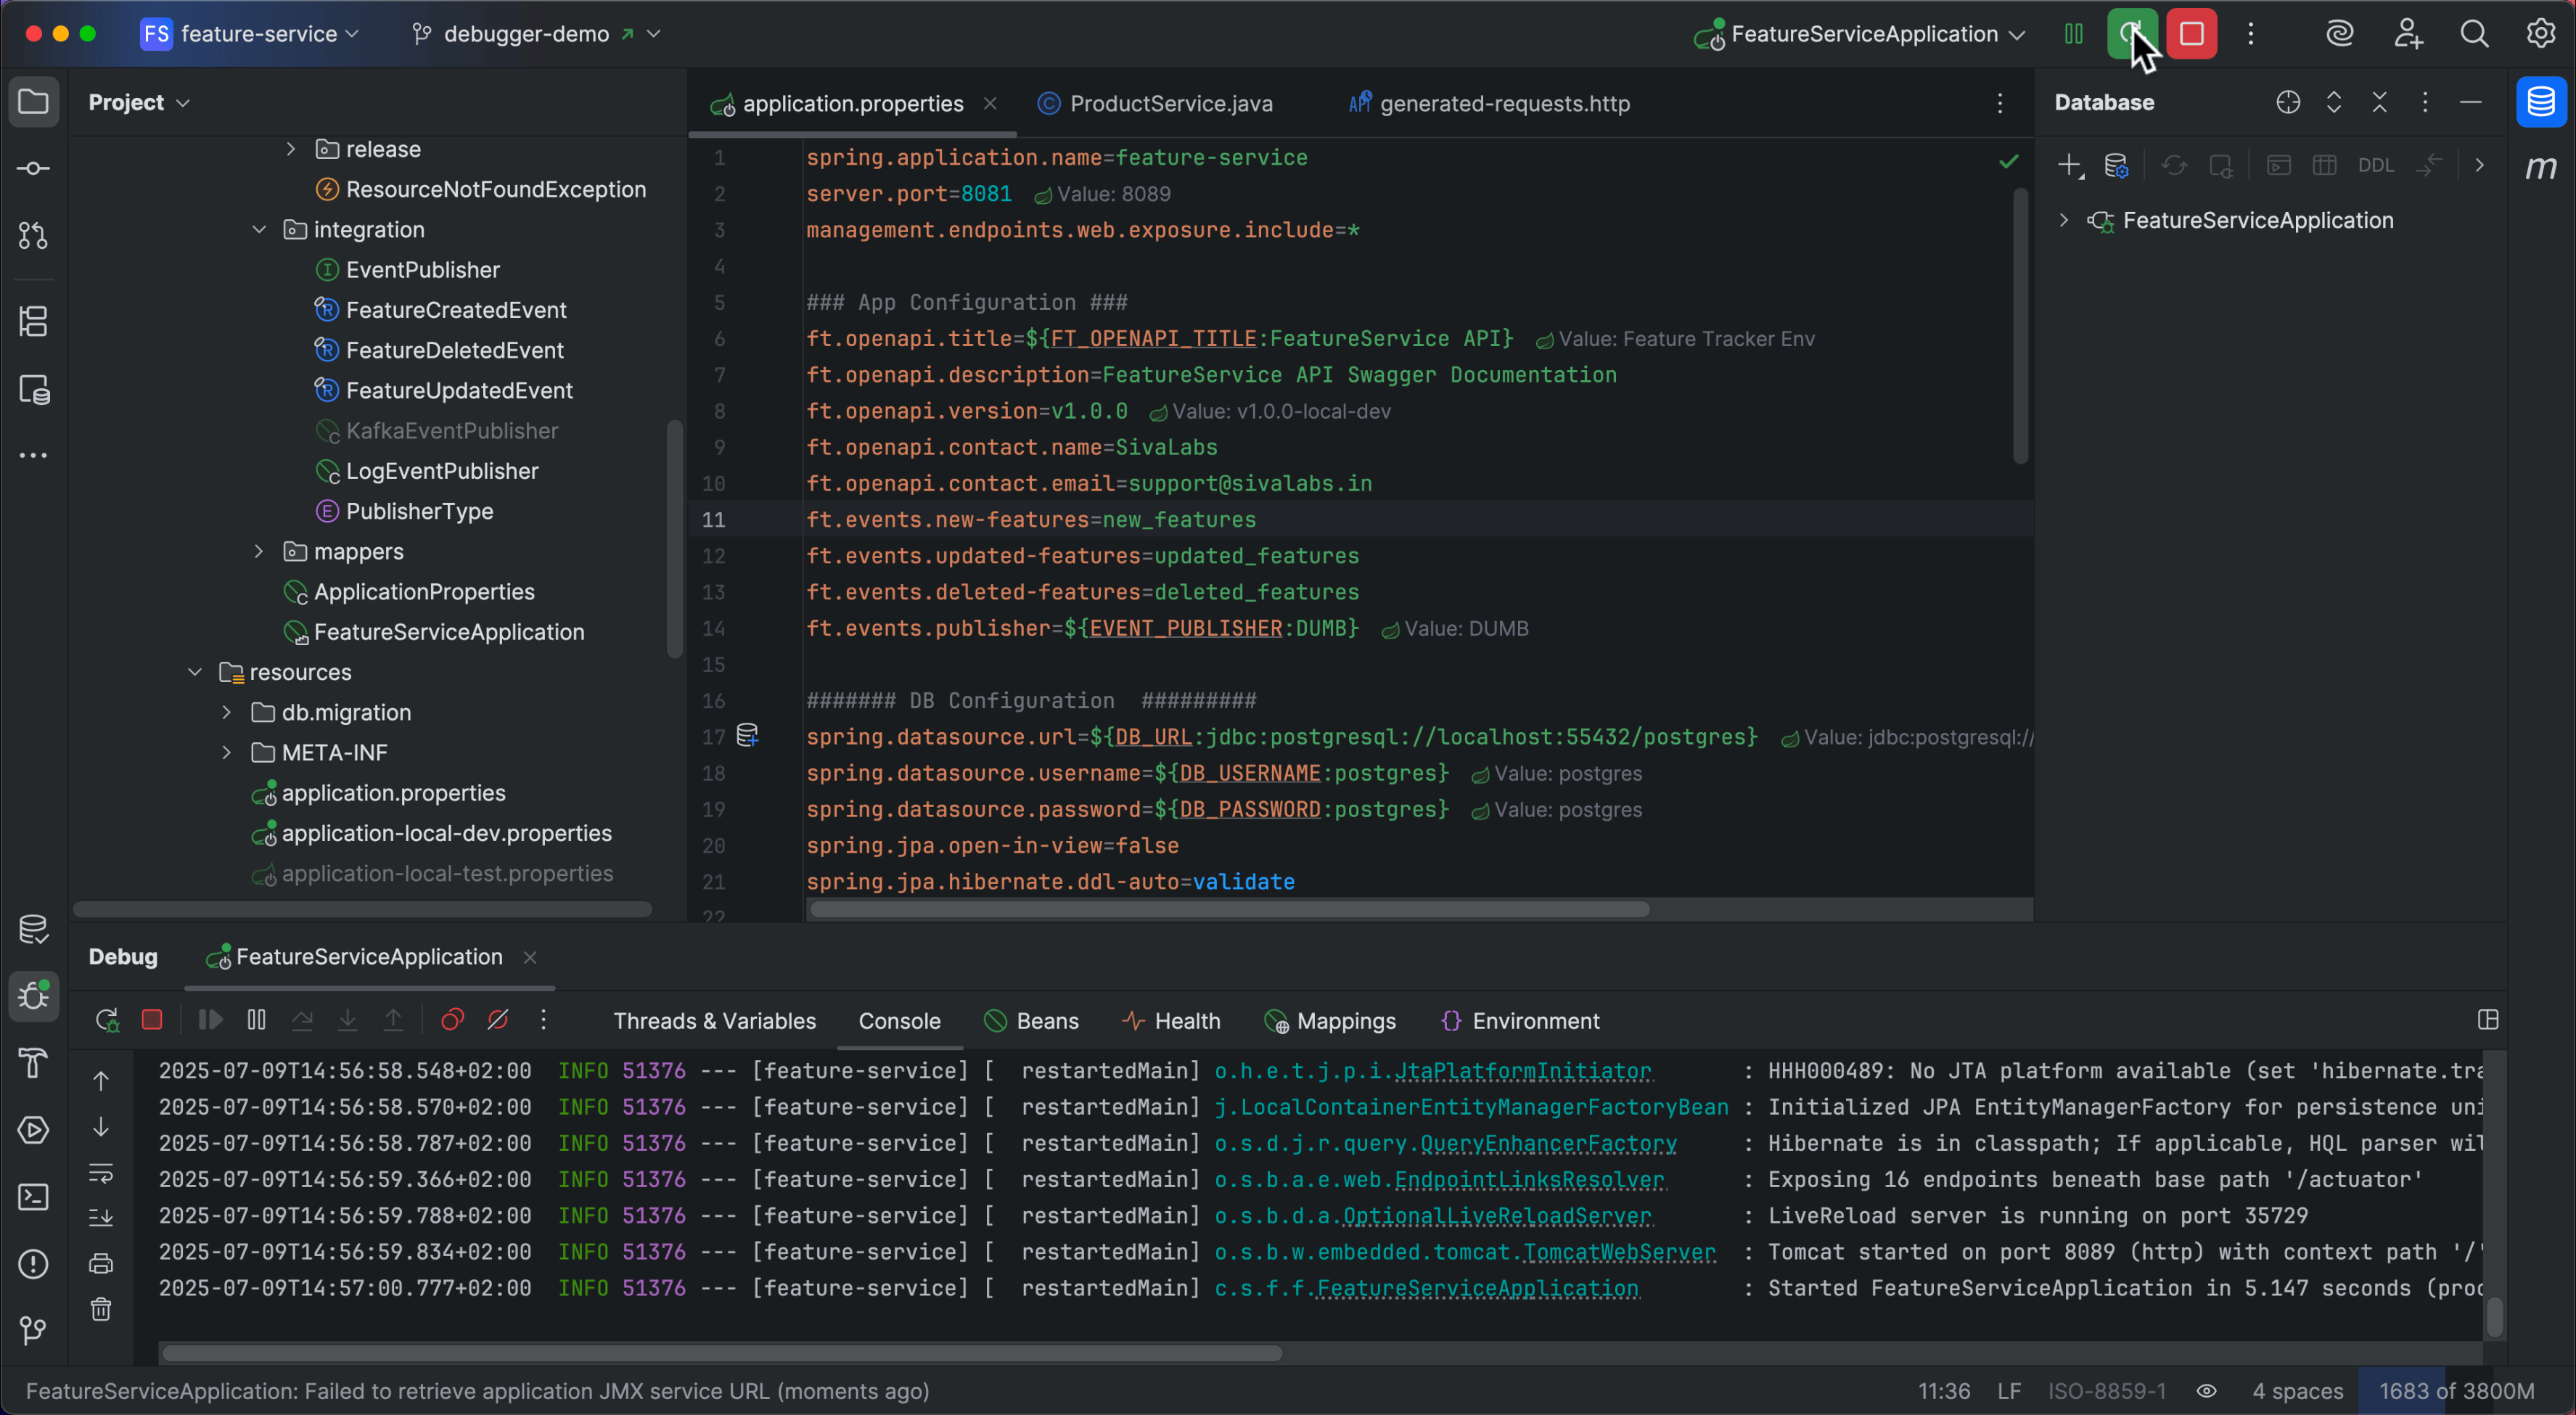The height and width of the screenshot is (1415, 2576).
Task: Refresh the database connection
Action: click(x=2176, y=165)
